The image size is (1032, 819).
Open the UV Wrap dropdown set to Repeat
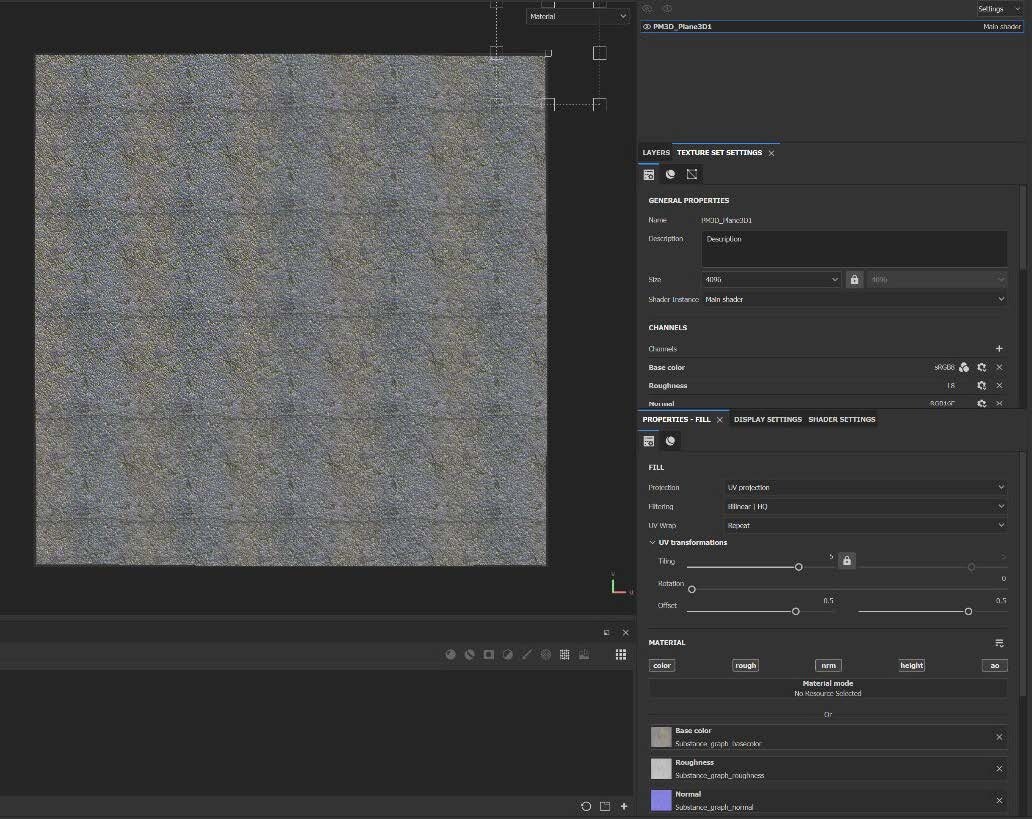click(x=864, y=524)
